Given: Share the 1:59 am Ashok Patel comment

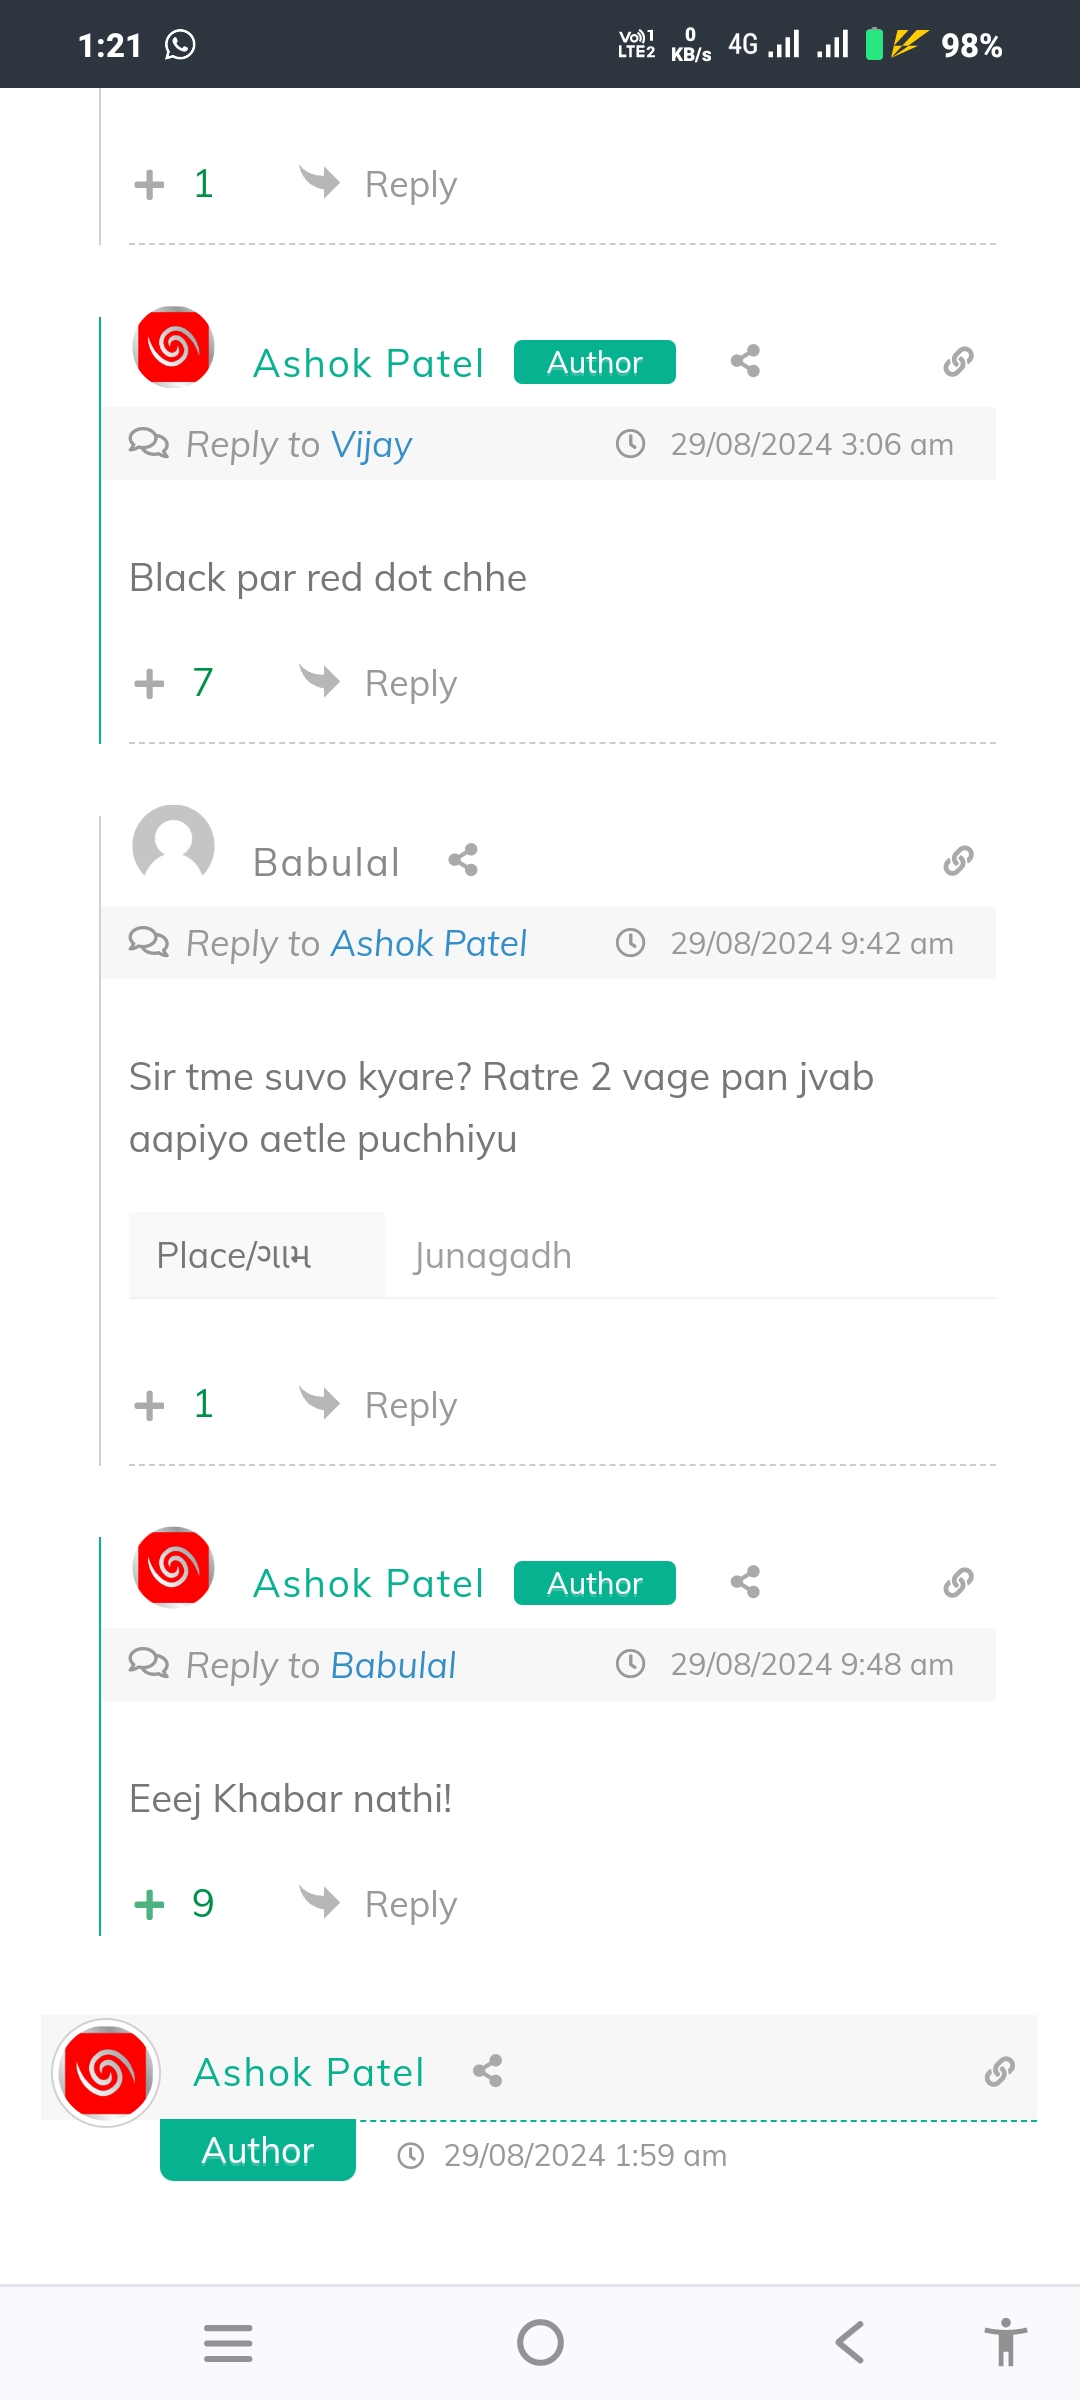Looking at the screenshot, I should [488, 2071].
